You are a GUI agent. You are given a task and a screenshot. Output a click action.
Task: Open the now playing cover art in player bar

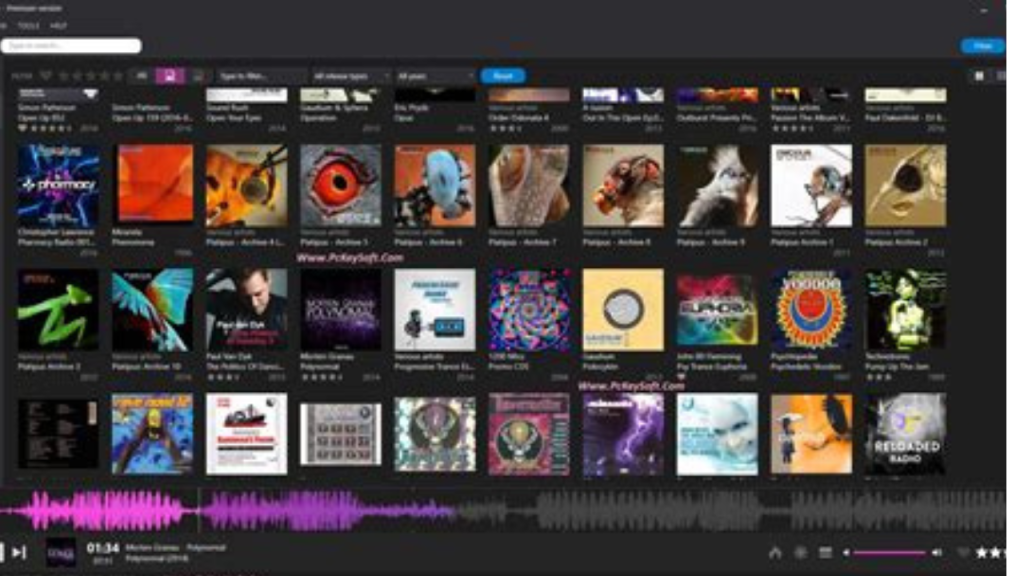61,552
